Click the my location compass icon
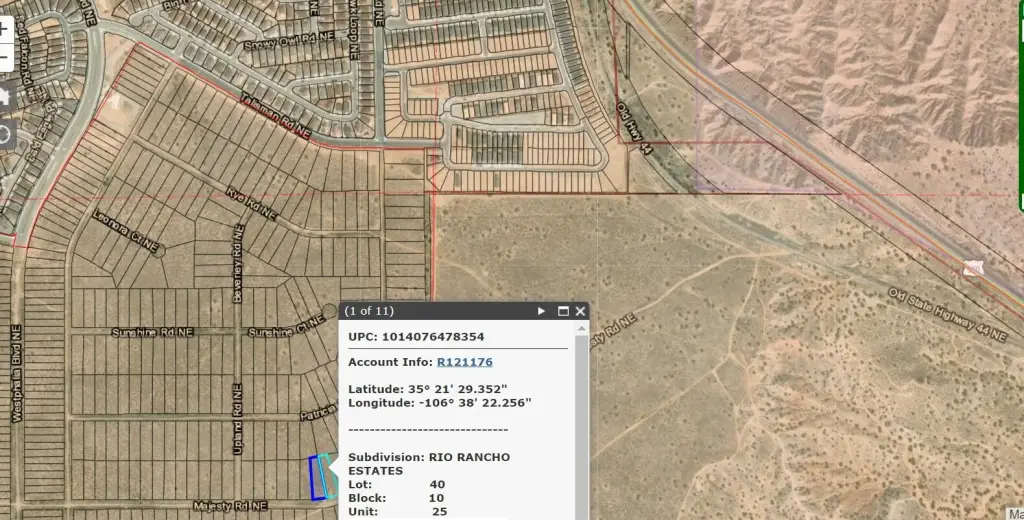Screen dimensions: 1024x520 point(3,134)
